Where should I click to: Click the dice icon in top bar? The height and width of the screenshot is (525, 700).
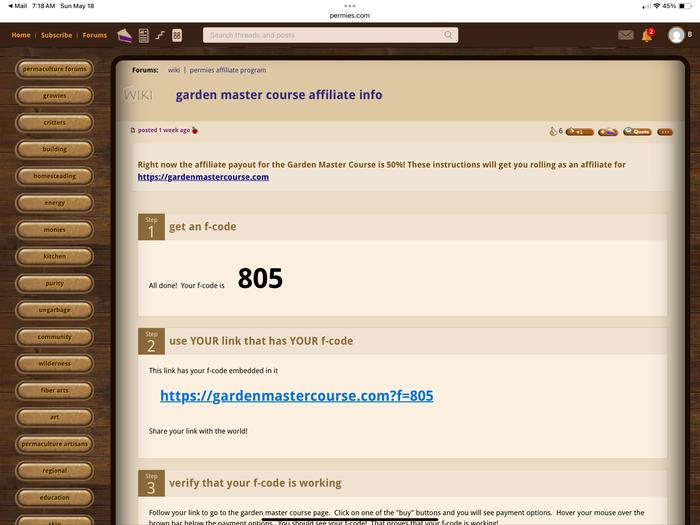[177, 35]
